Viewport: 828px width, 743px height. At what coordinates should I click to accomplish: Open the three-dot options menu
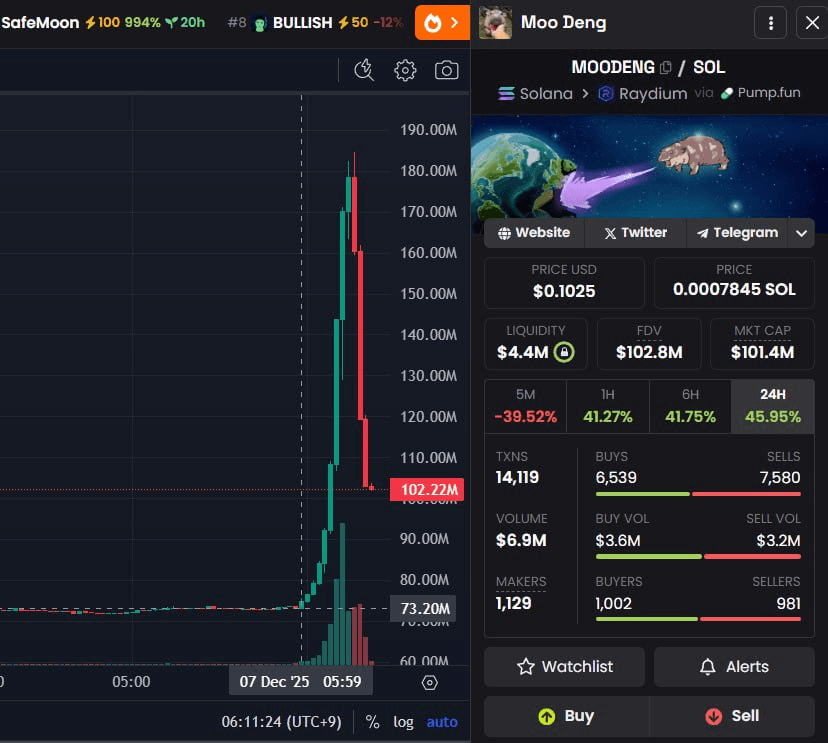pyautogui.click(x=770, y=22)
